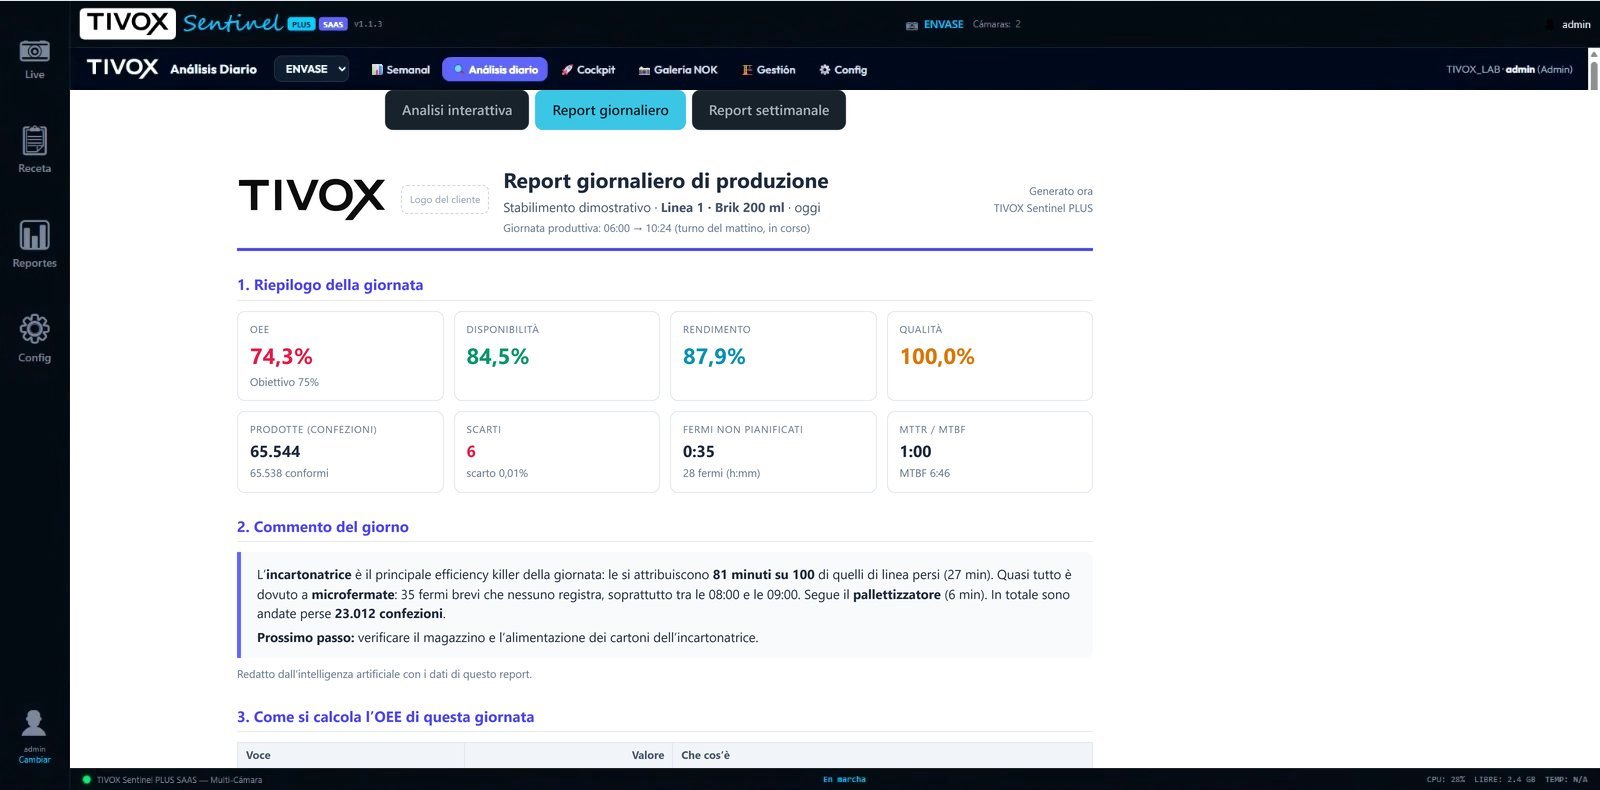Switch to the Report settimanale tab
Image resolution: width=1600 pixels, height=790 pixels.
pyautogui.click(x=769, y=110)
